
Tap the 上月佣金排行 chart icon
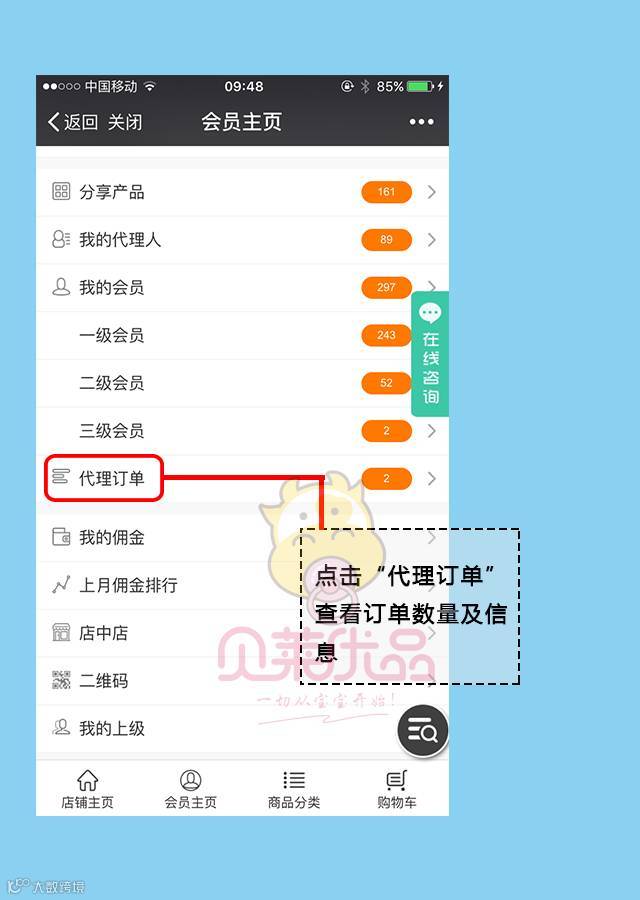(61, 584)
